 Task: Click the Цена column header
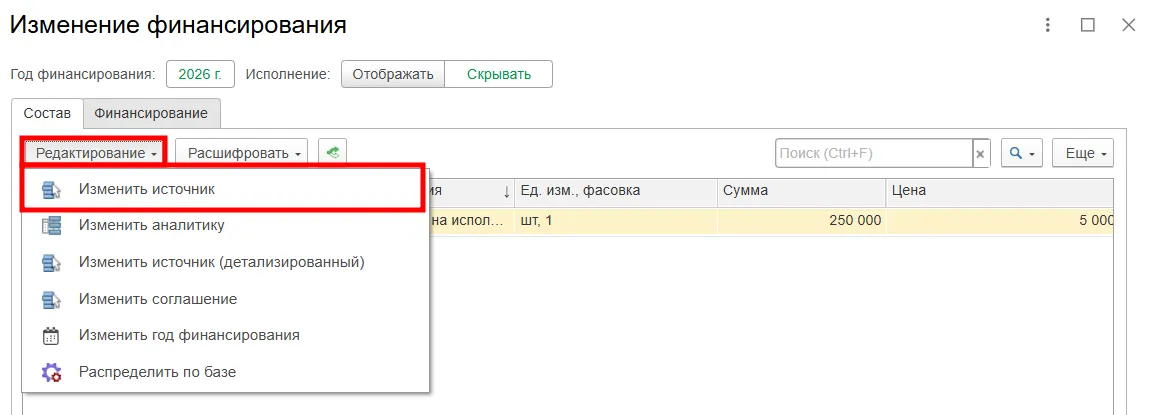pos(999,191)
